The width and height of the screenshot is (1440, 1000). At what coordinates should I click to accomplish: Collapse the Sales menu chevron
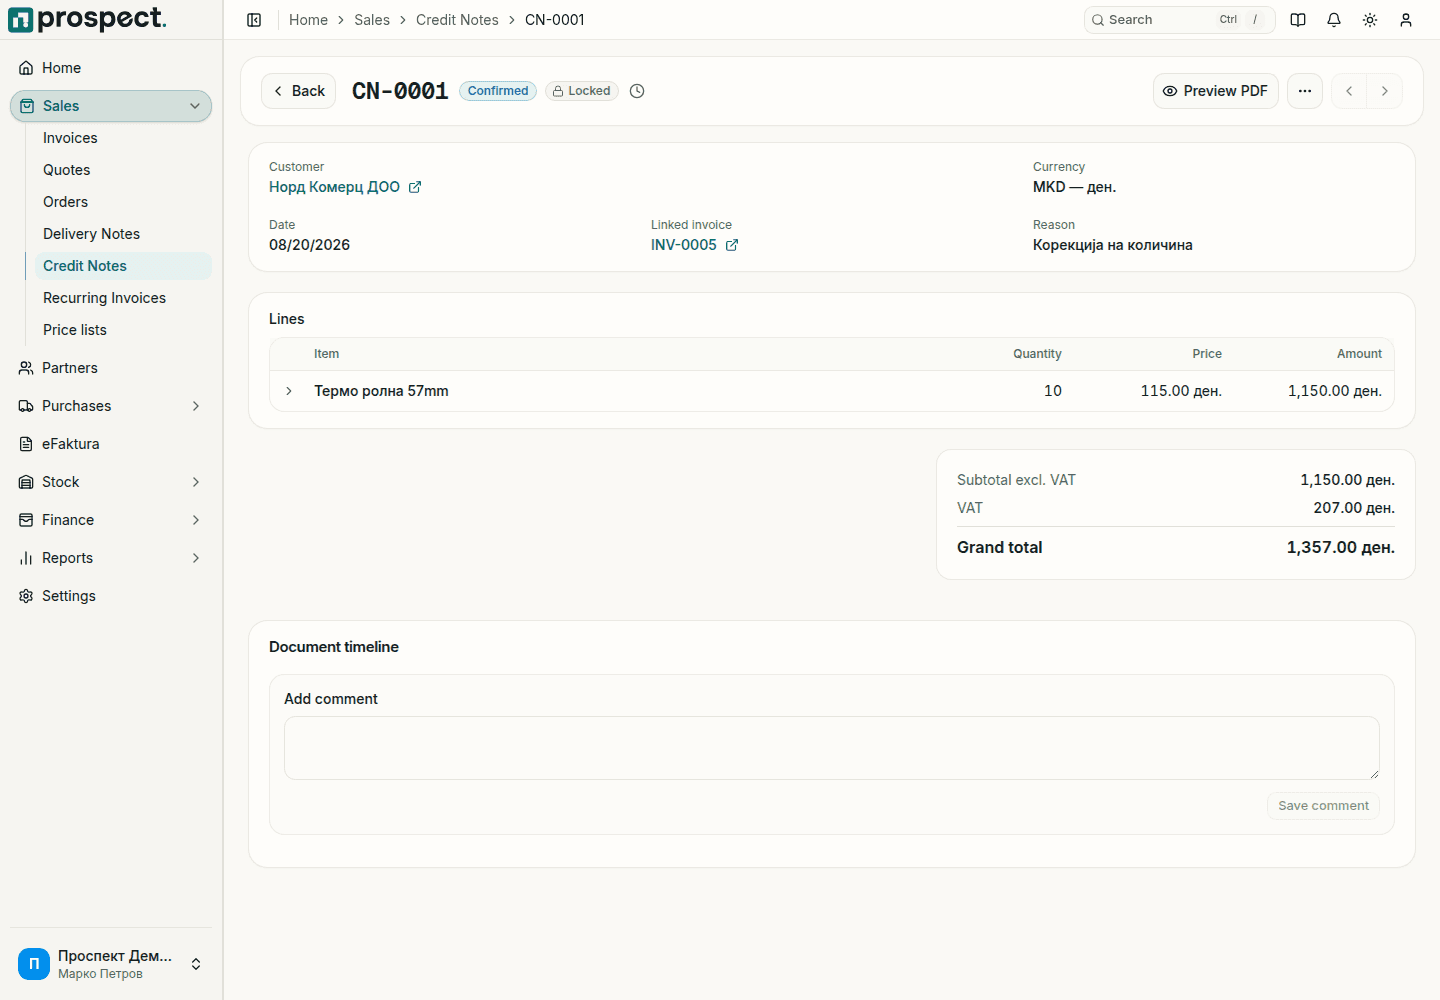tap(195, 106)
